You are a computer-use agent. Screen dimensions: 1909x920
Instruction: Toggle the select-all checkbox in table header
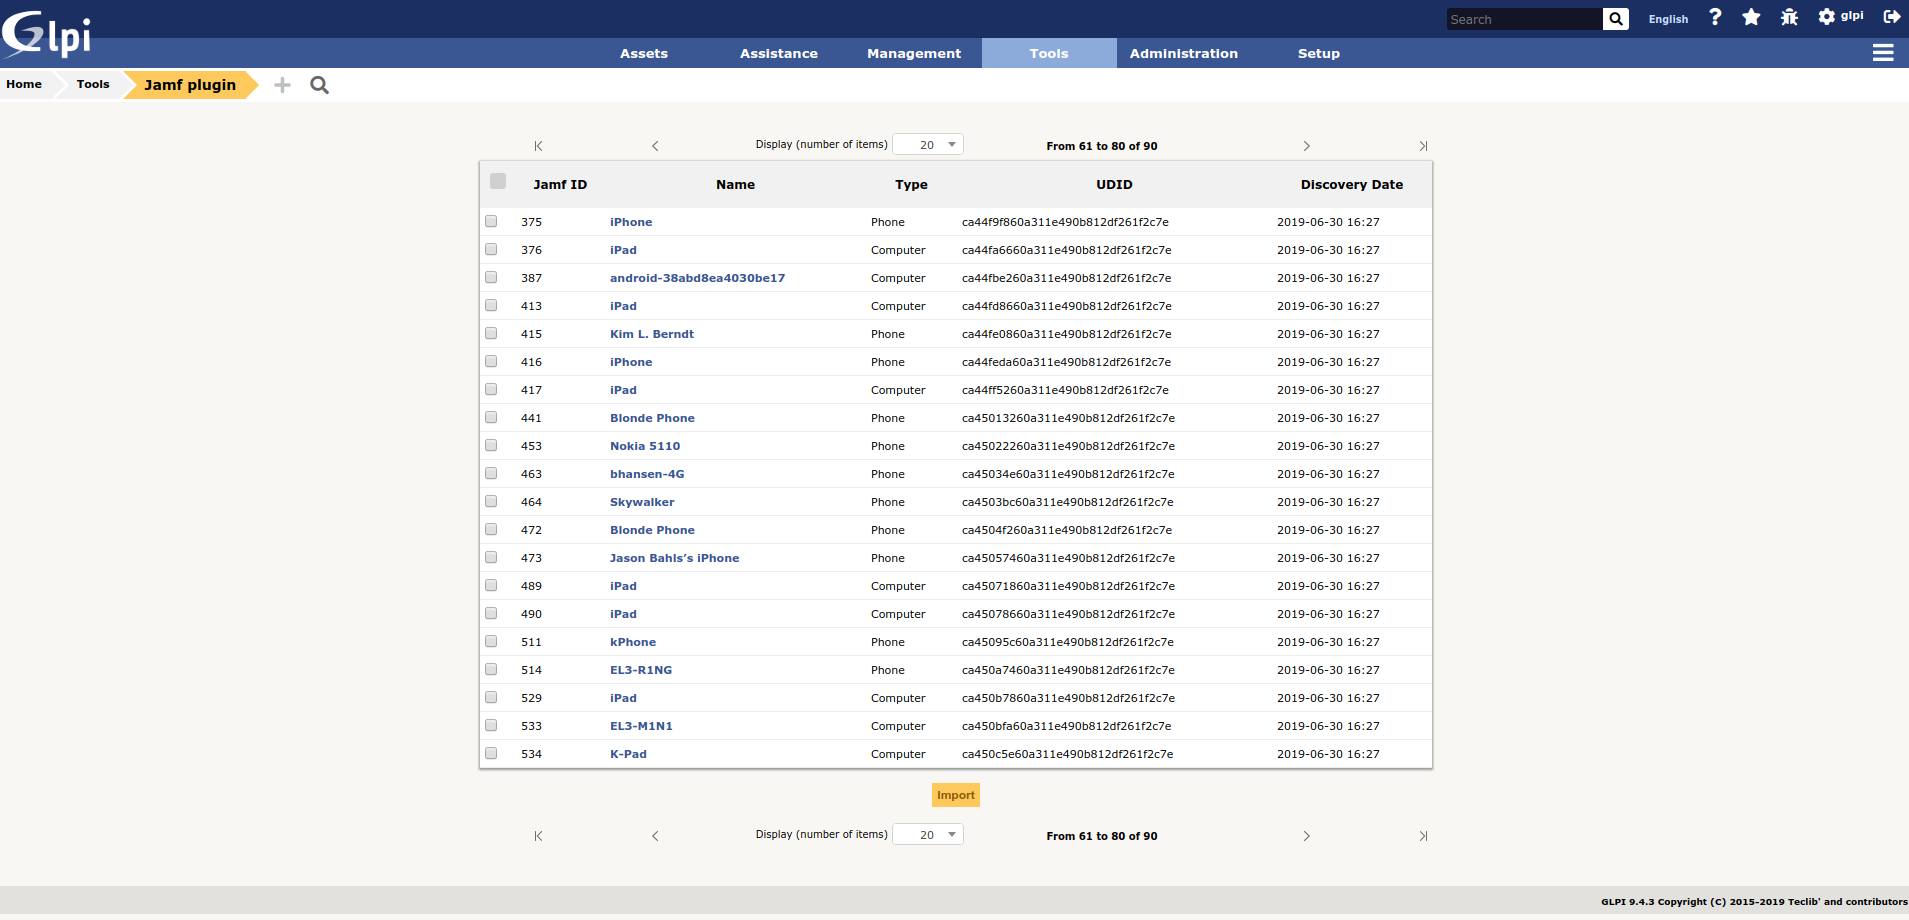(x=498, y=181)
